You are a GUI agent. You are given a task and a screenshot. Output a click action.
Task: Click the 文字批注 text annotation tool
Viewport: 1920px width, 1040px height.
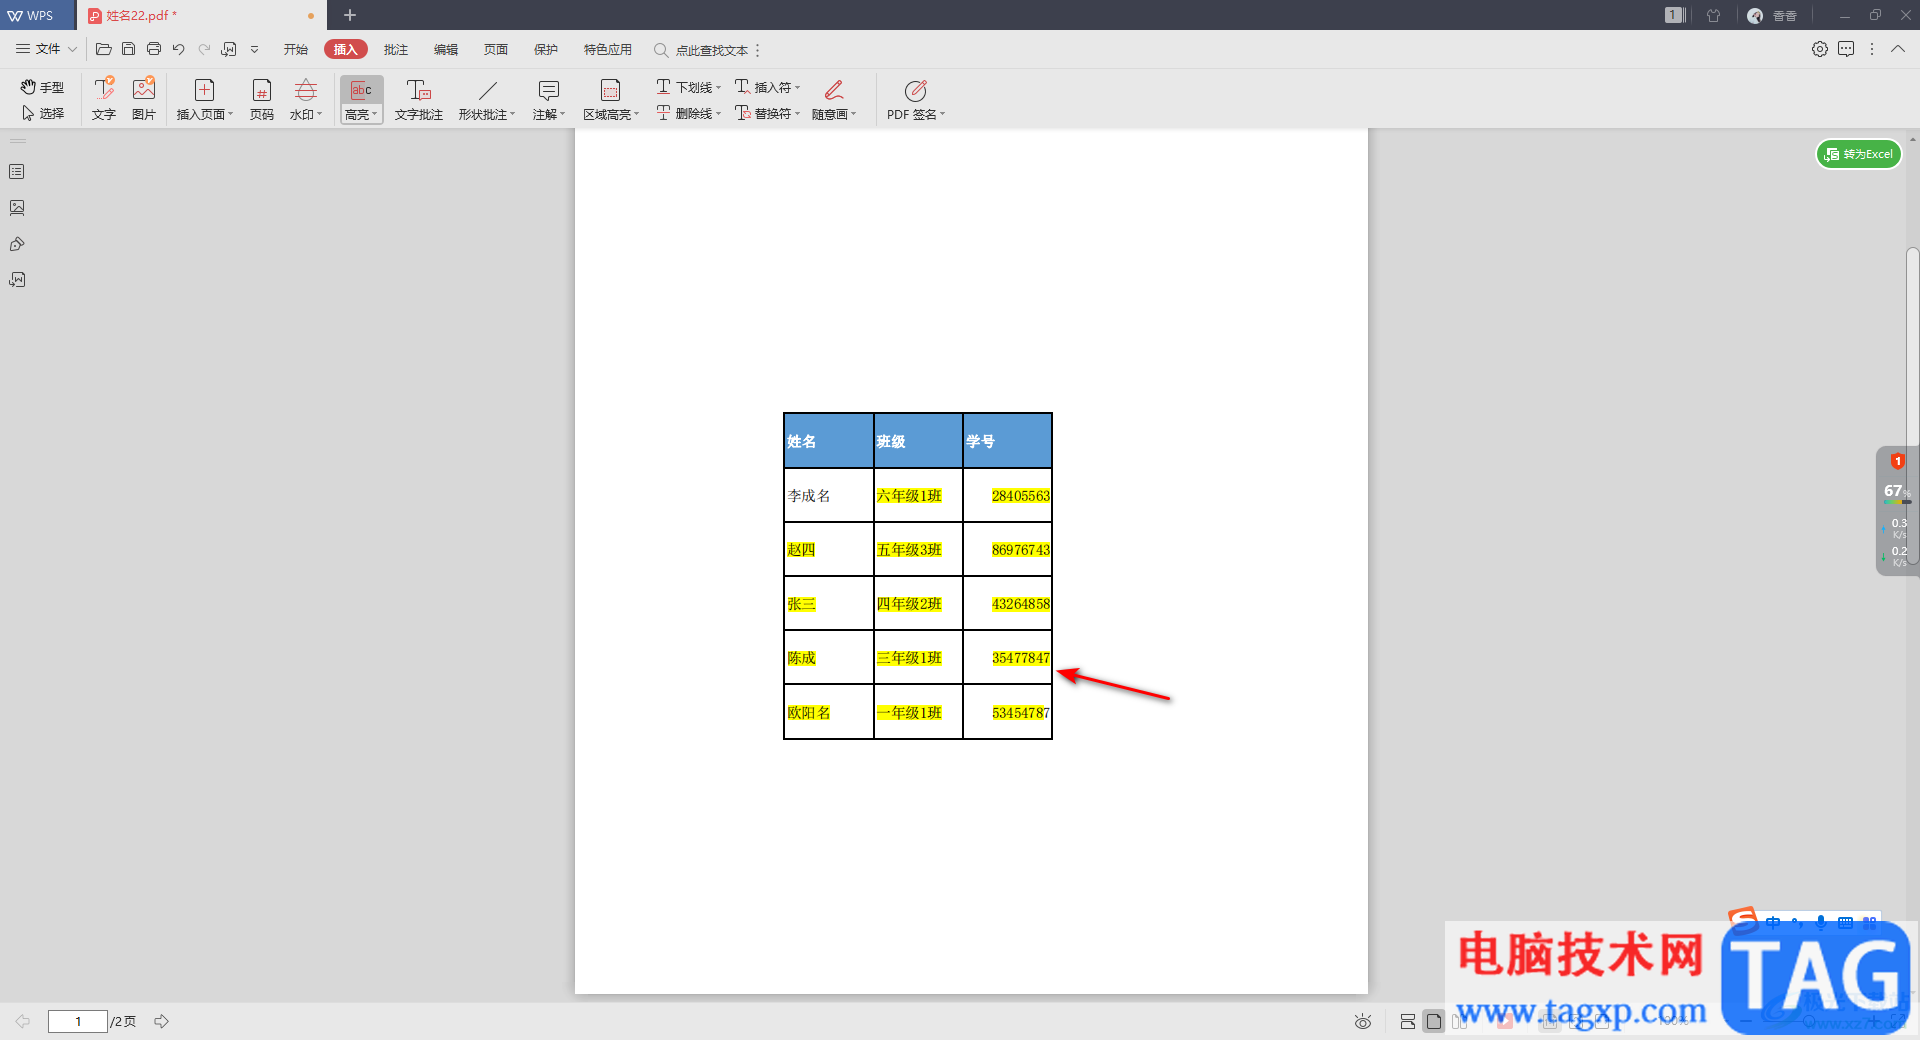[418, 99]
